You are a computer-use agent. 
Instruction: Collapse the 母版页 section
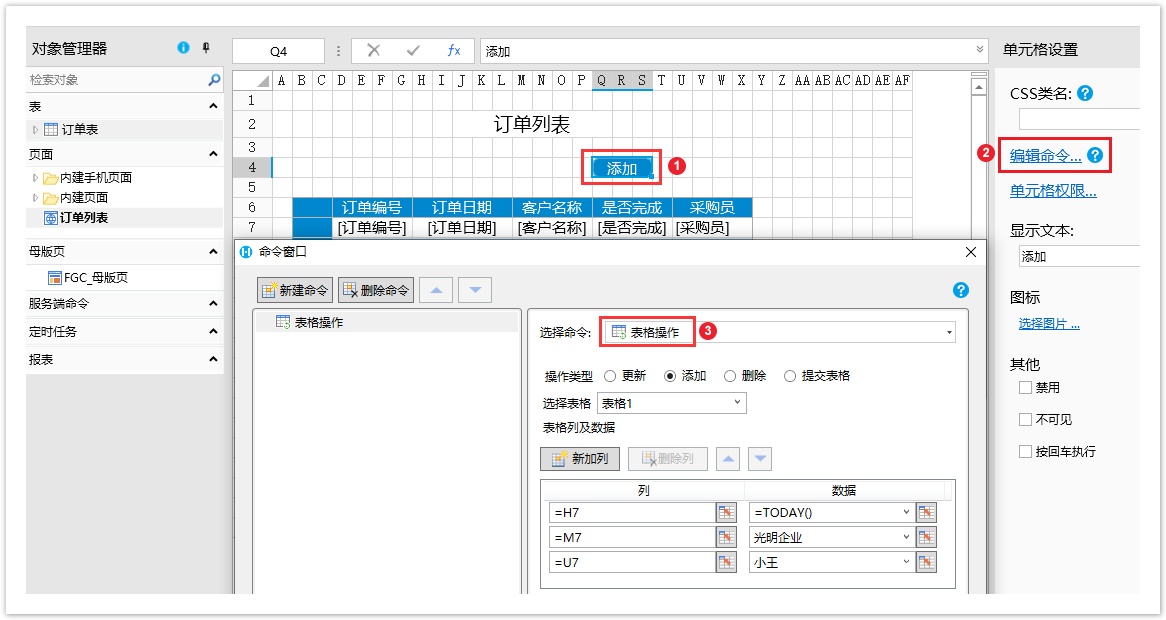pyautogui.click(x=213, y=252)
